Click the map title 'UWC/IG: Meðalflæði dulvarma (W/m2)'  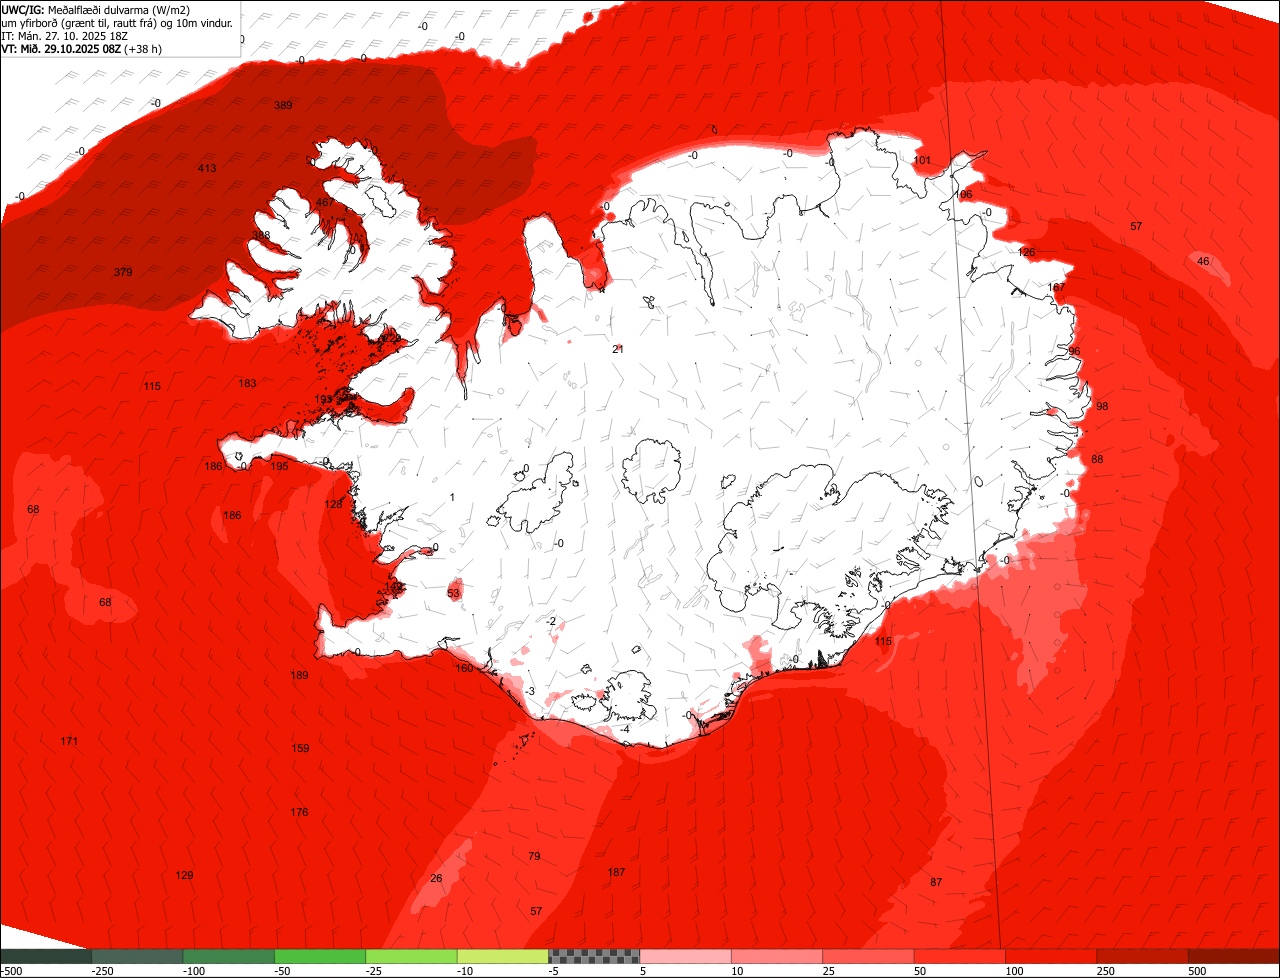click(x=96, y=9)
